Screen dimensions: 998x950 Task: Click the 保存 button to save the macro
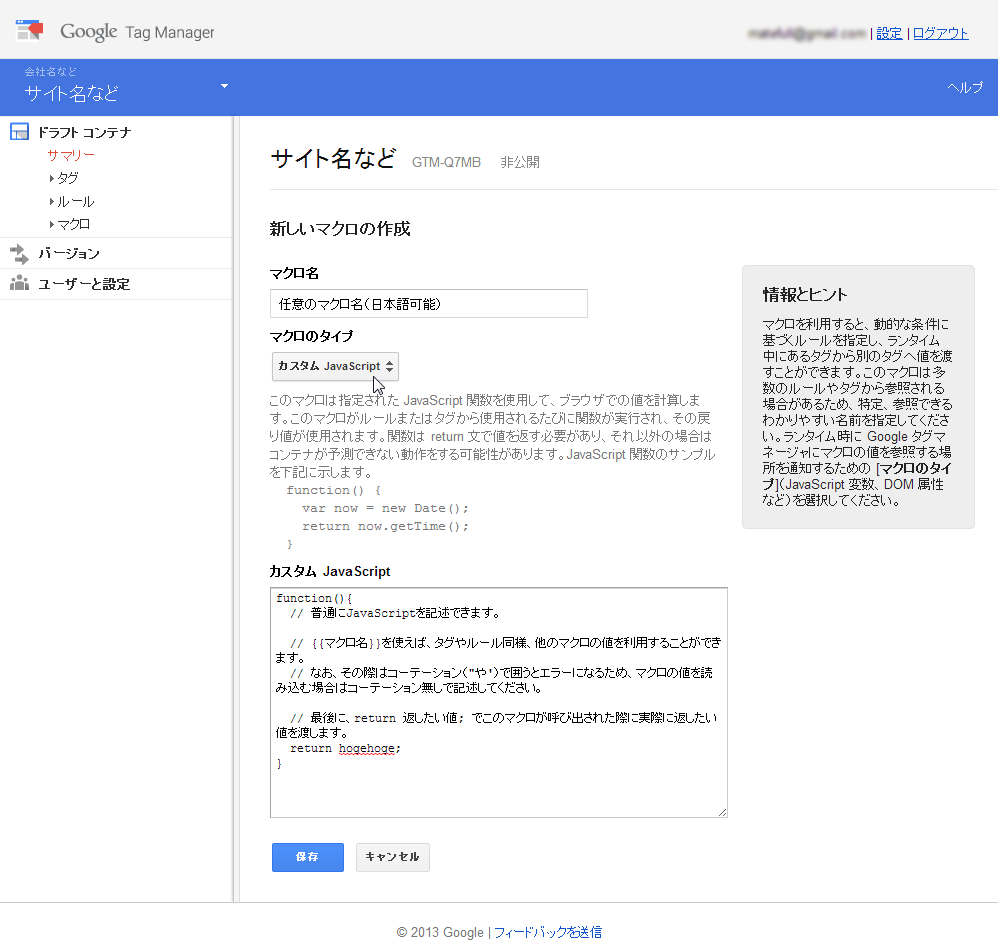pos(307,857)
